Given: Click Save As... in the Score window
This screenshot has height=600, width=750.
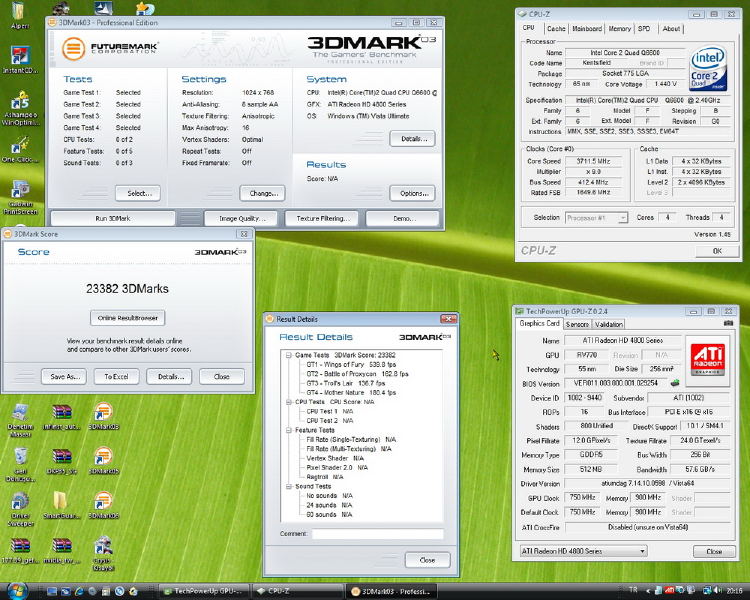Looking at the screenshot, I should [x=64, y=377].
